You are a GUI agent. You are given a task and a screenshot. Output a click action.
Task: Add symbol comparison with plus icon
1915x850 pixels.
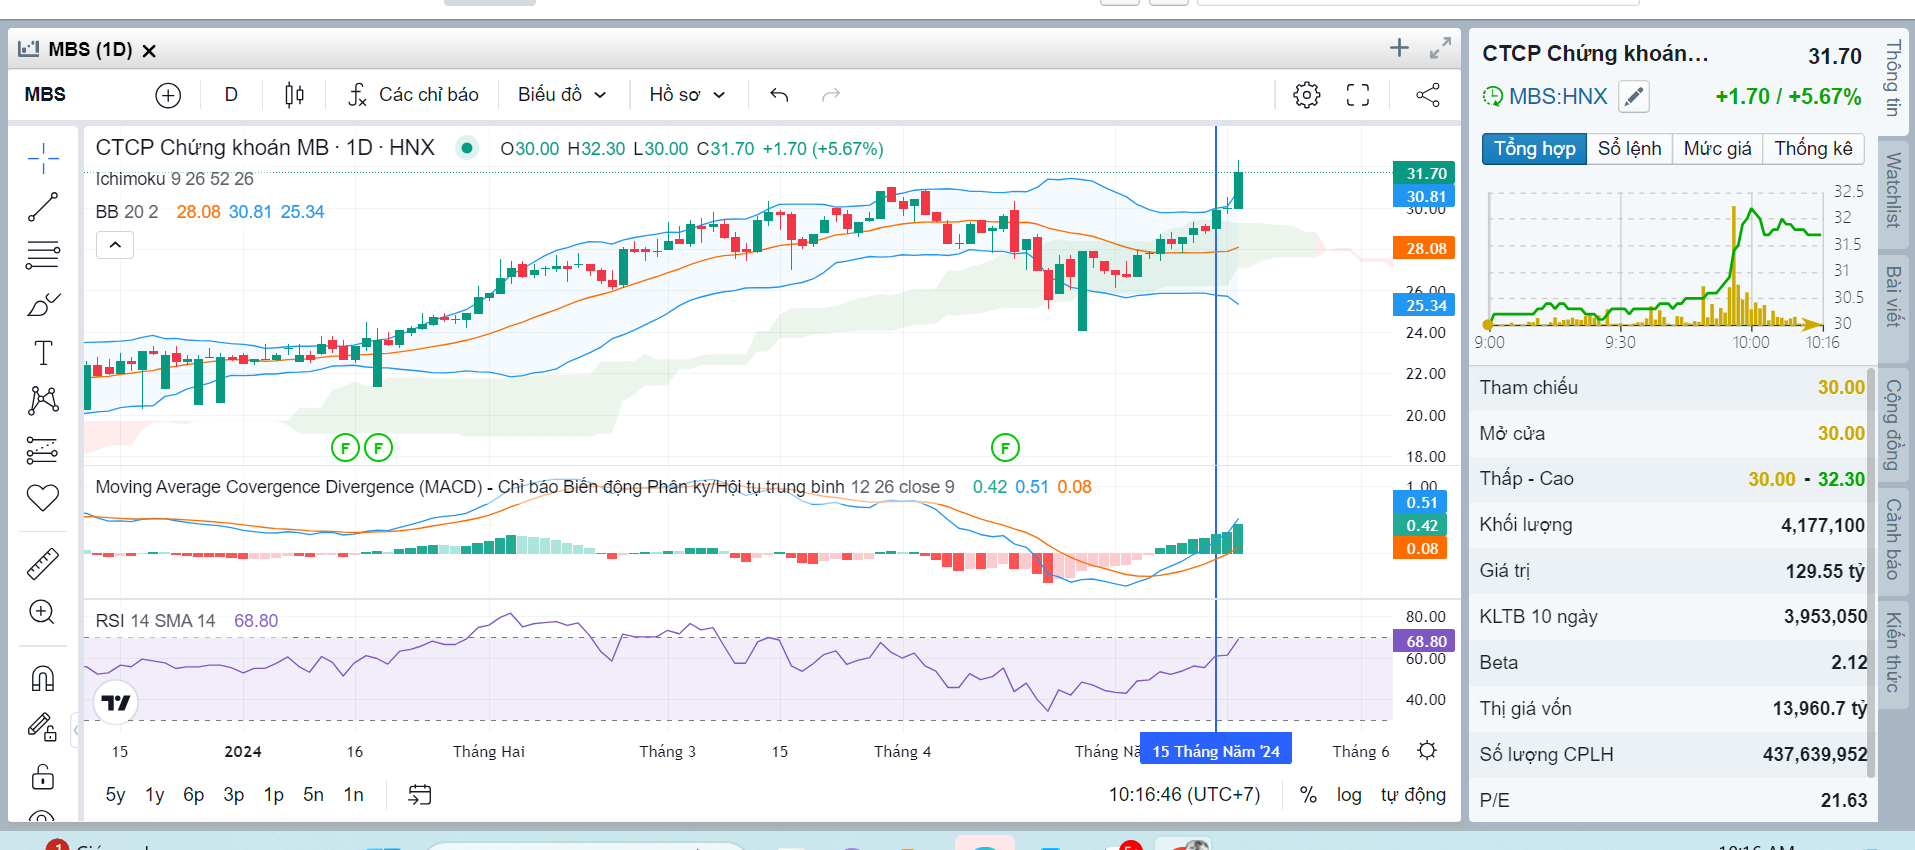168,95
